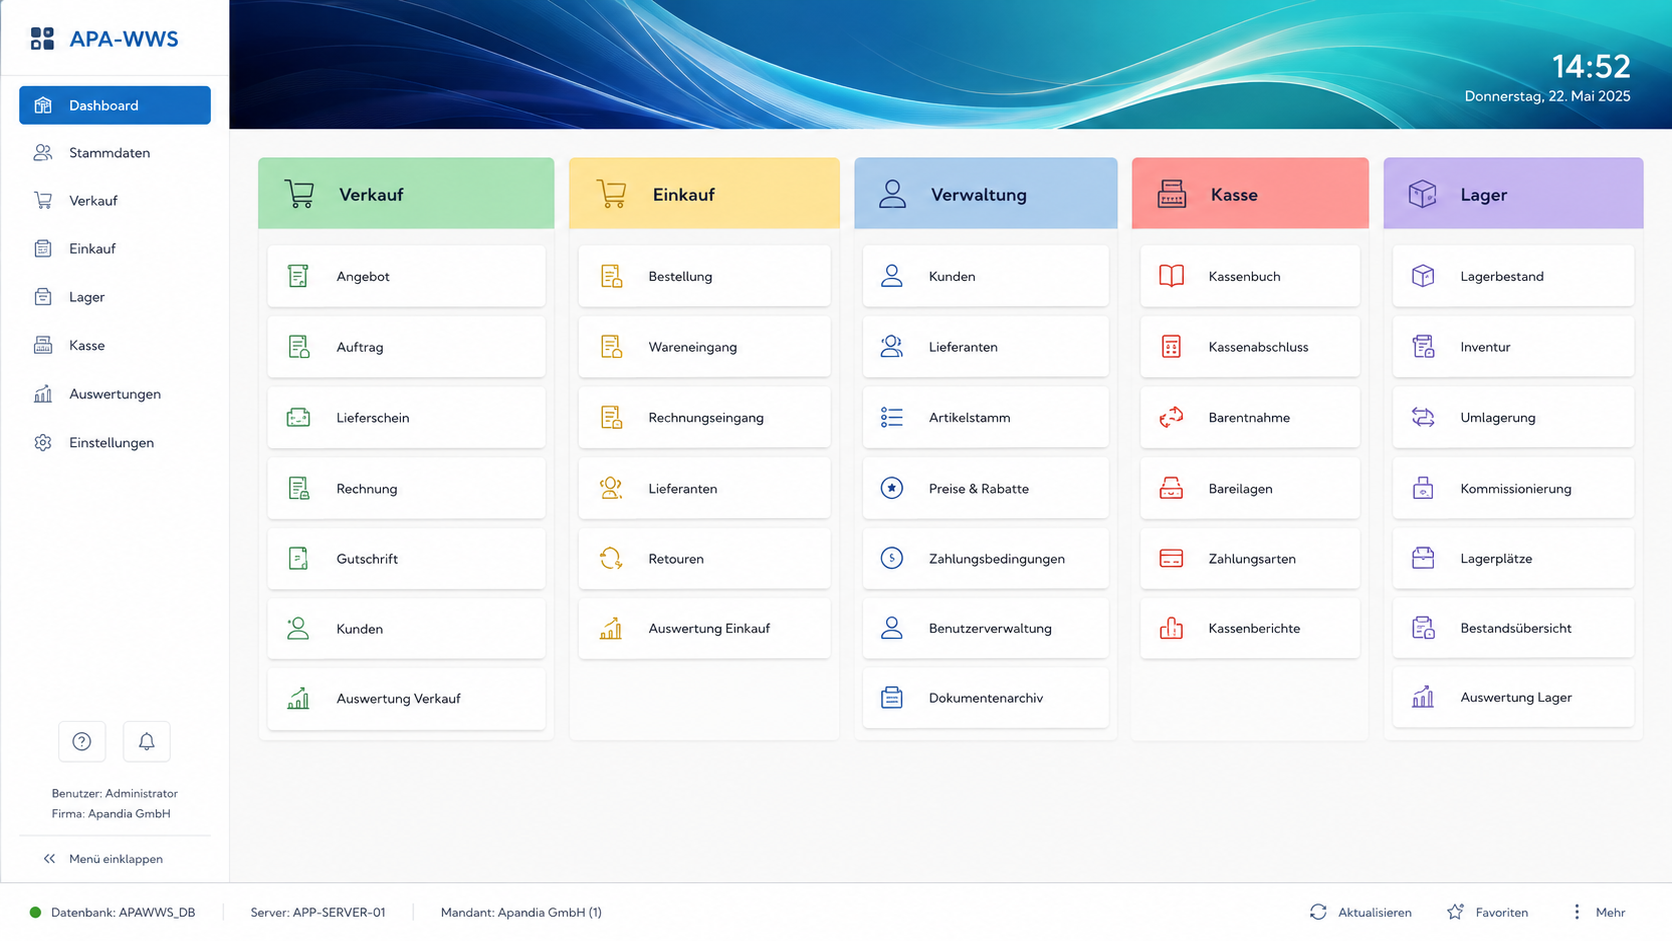Click the Benutzer: Administrator text
1672x941 pixels.
[114, 793]
